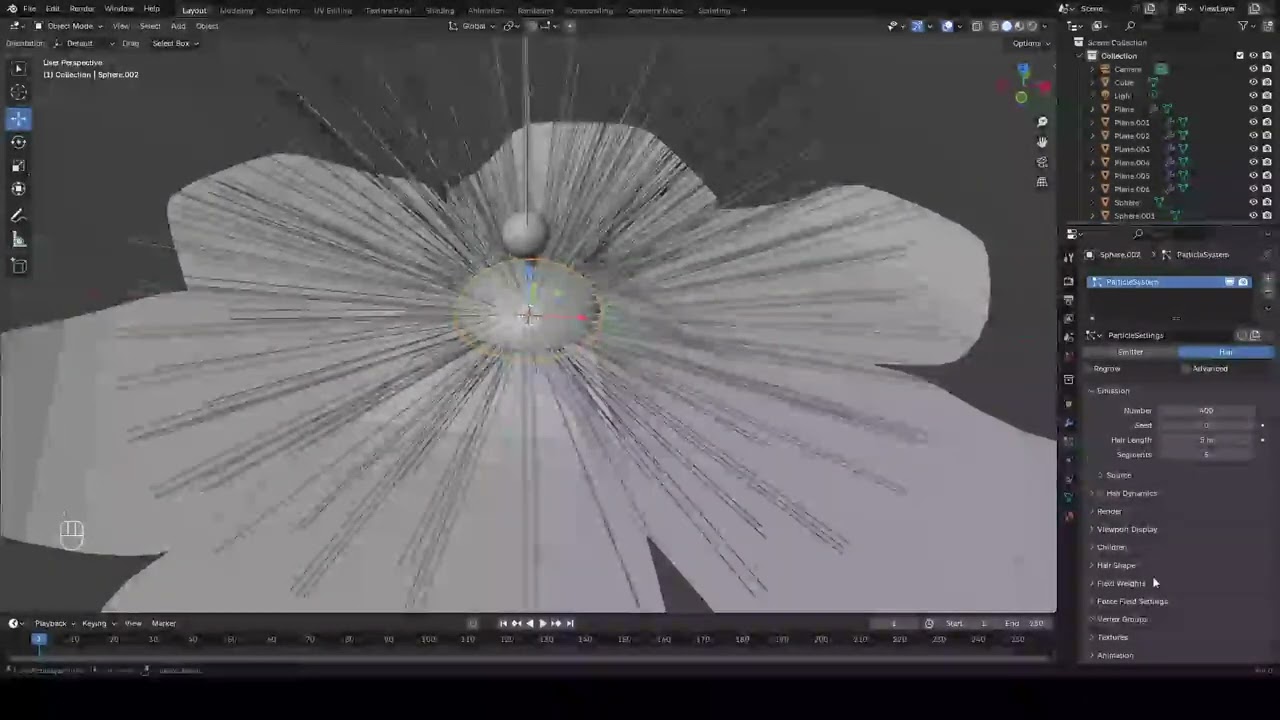
Task: Expand the Hair Shape panel
Action: click(1115, 565)
